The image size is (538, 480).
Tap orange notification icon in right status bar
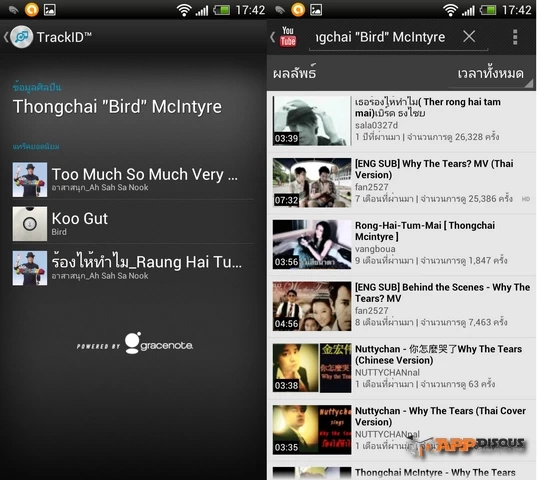(x=298, y=10)
